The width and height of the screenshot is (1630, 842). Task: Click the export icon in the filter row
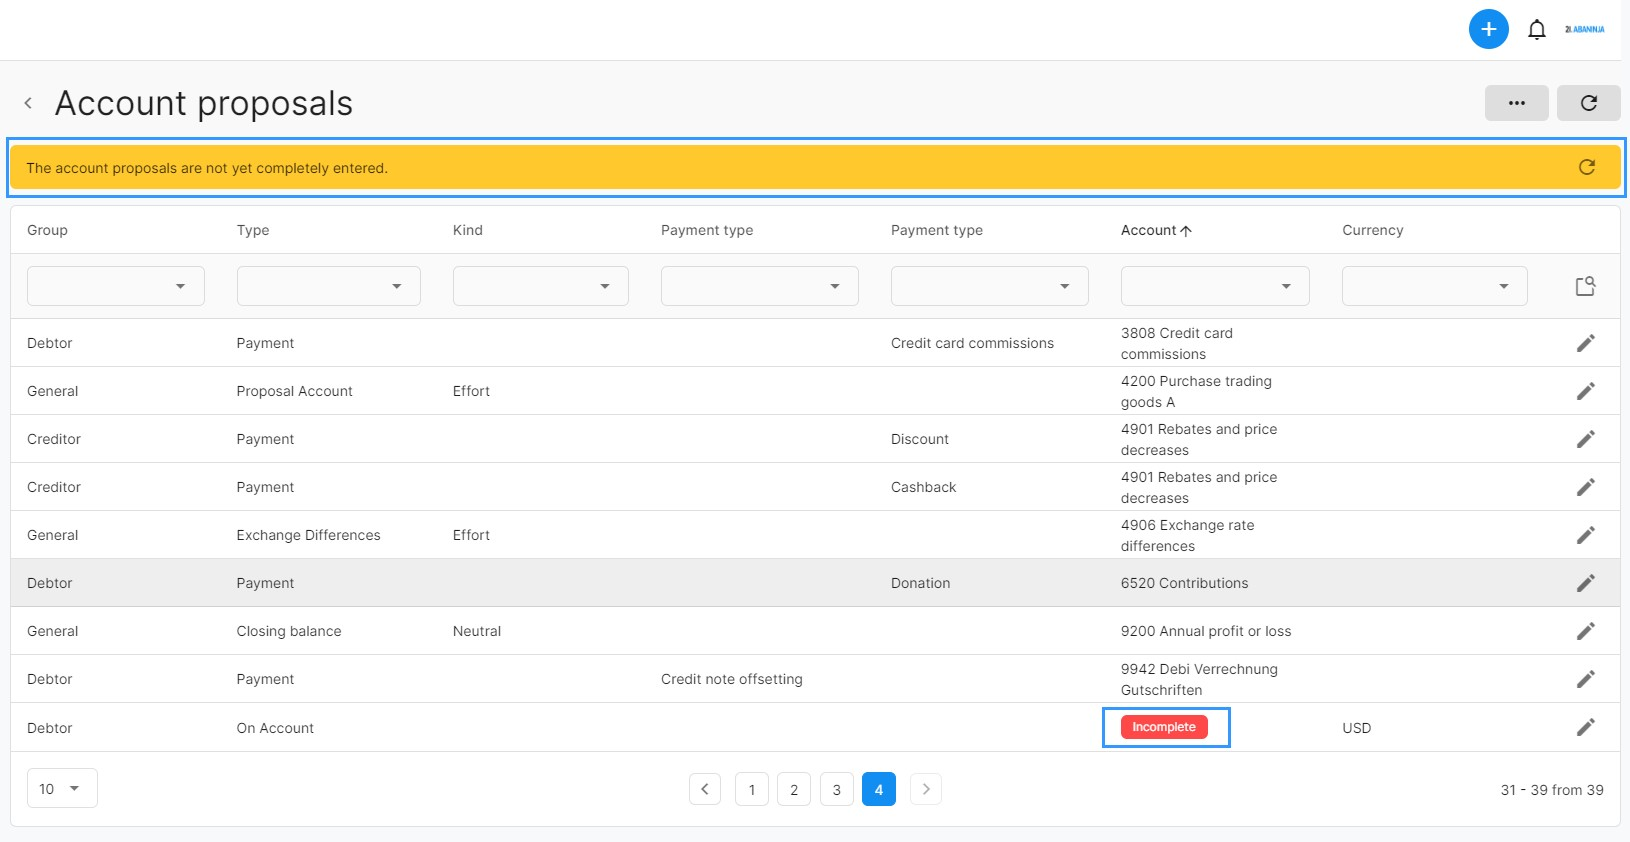(1585, 286)
